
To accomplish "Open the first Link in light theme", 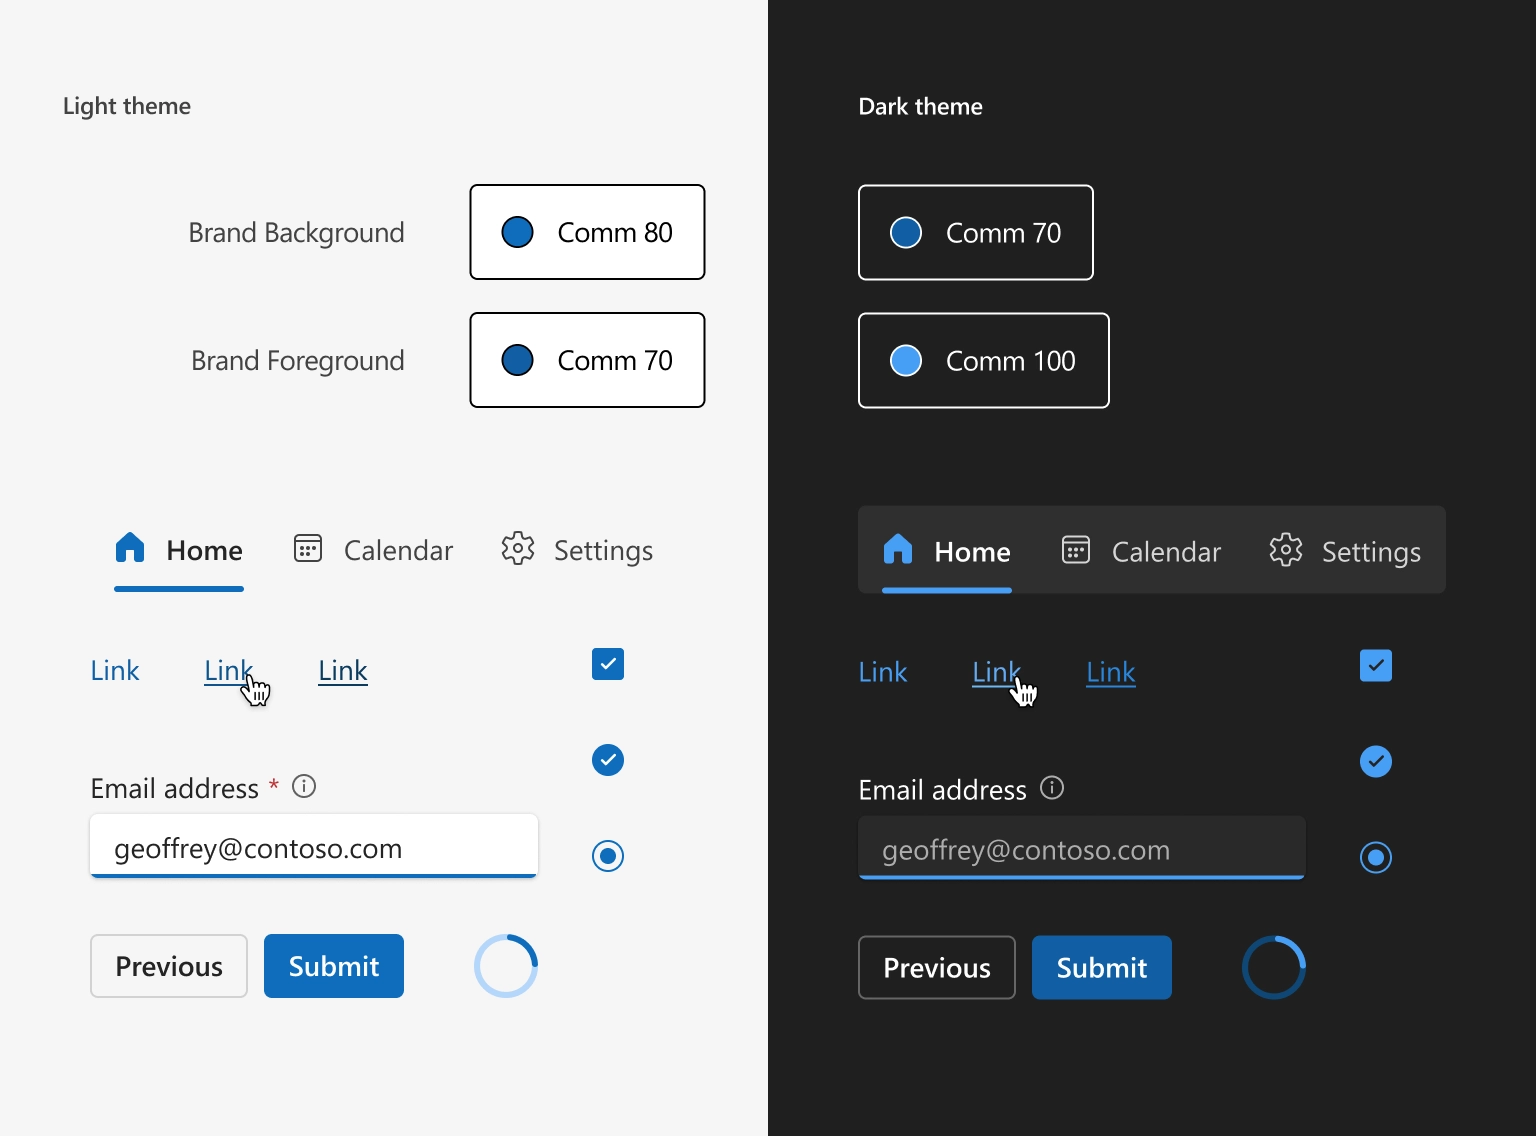I will pyautogui.click(x=114, y=670).
